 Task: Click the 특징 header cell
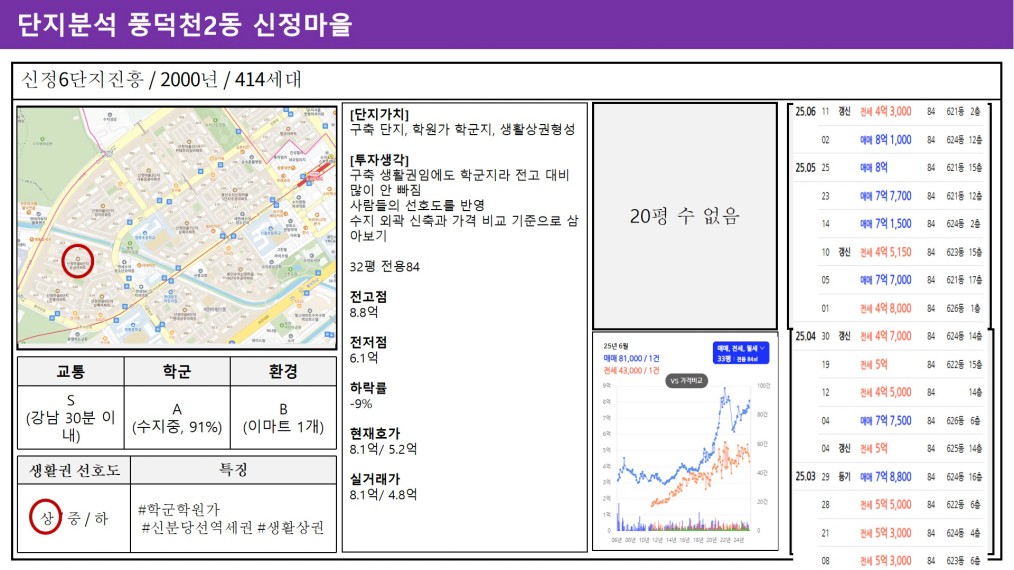[233, 470]
